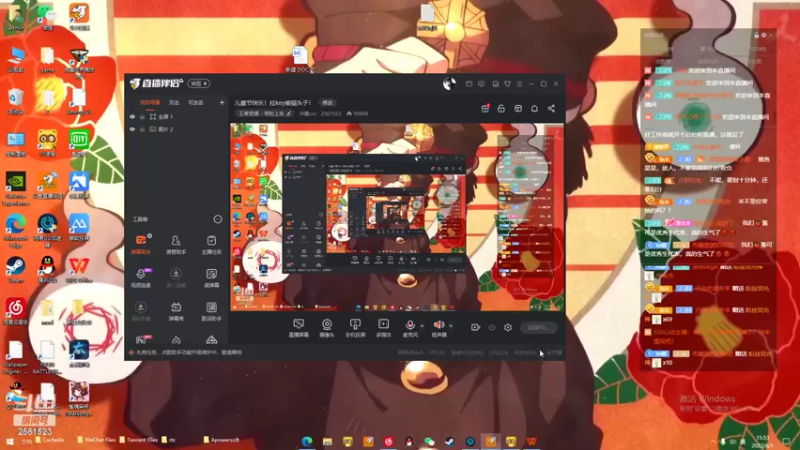
Task: Open the Edge icon on the taskbar
Action: point(307,441)
